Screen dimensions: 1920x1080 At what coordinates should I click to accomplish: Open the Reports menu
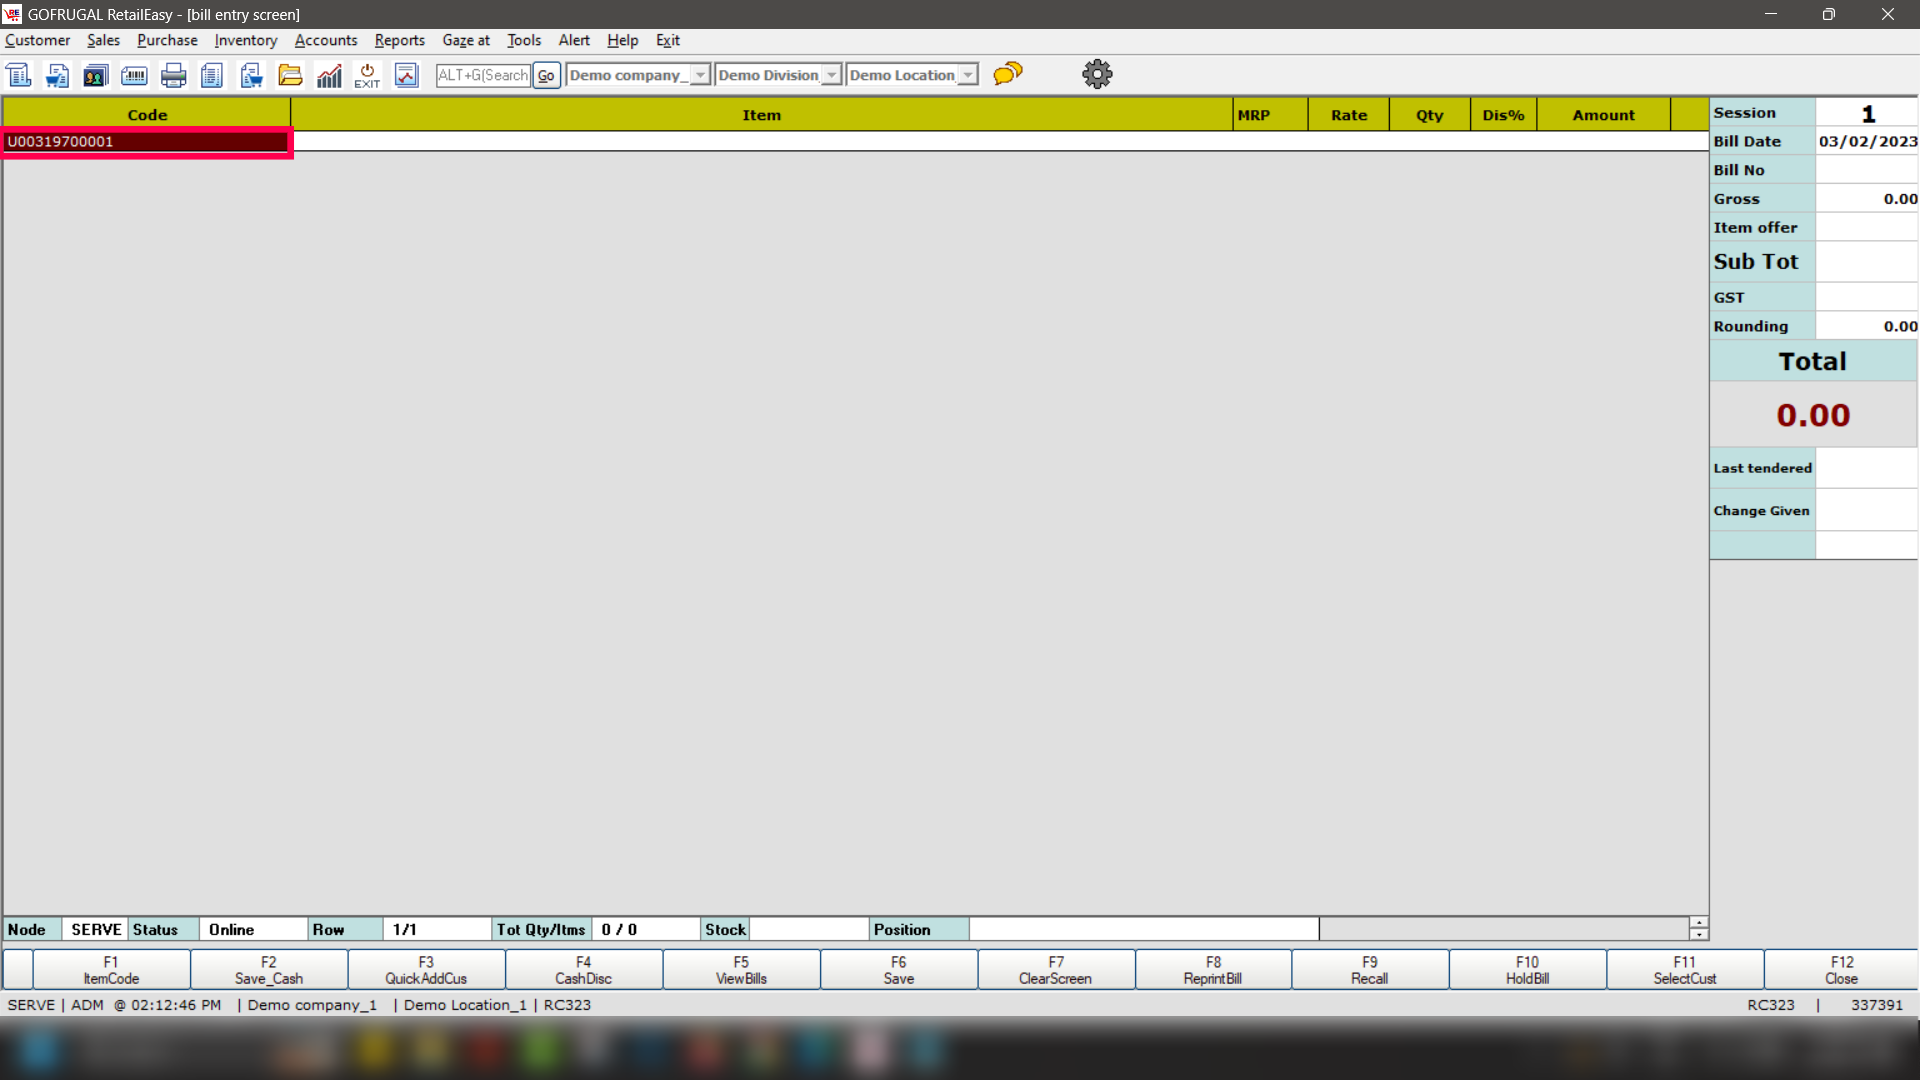coord(399,40)
